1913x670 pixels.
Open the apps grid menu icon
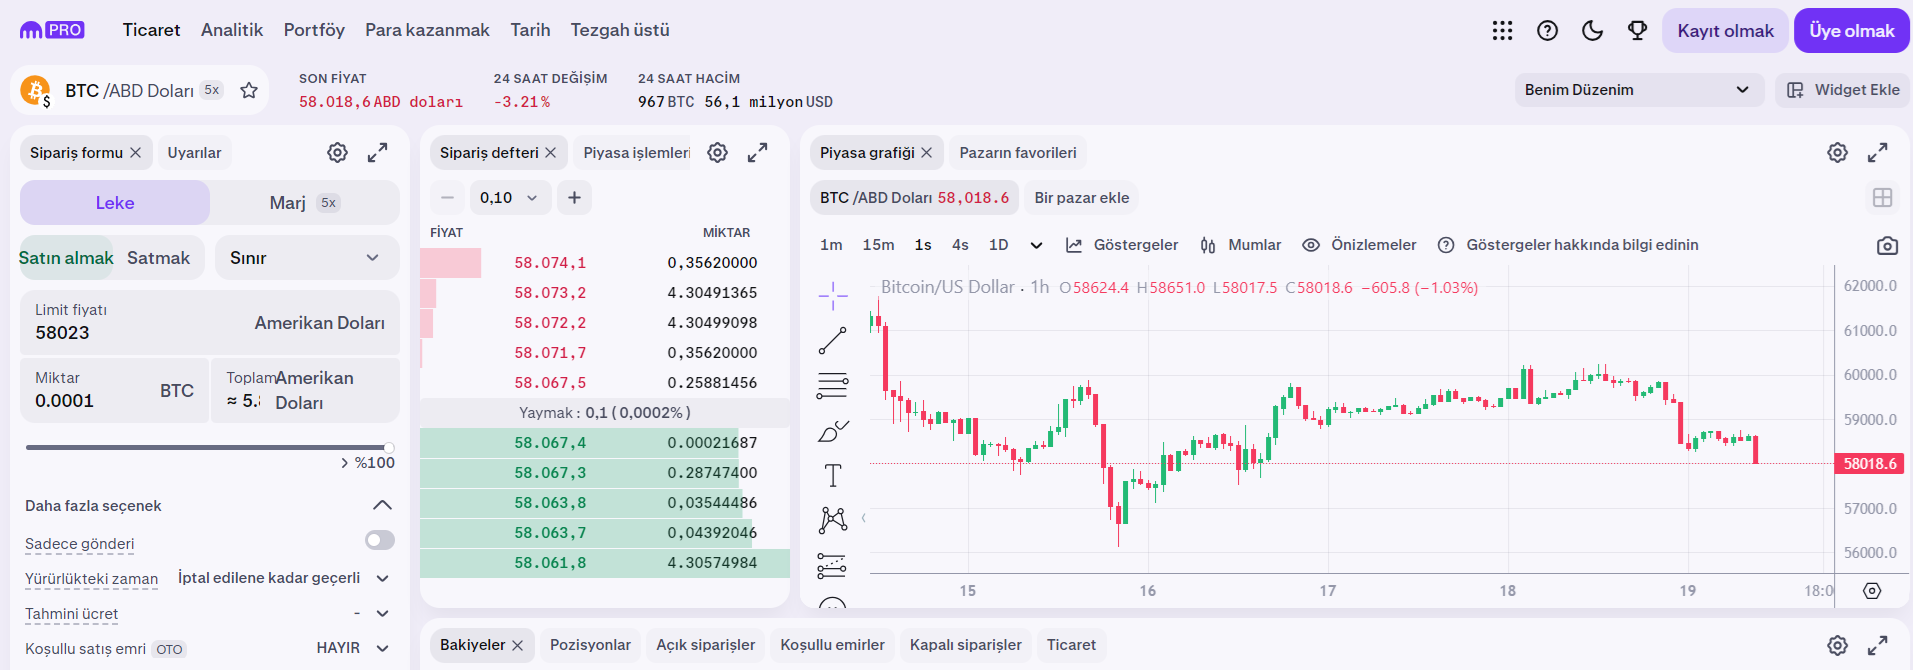(1502, 31)
